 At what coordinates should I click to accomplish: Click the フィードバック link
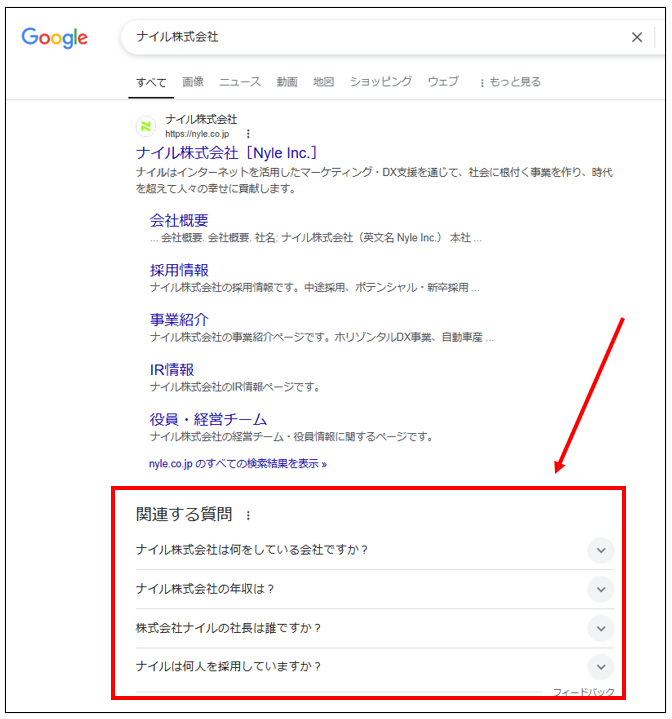583,691
